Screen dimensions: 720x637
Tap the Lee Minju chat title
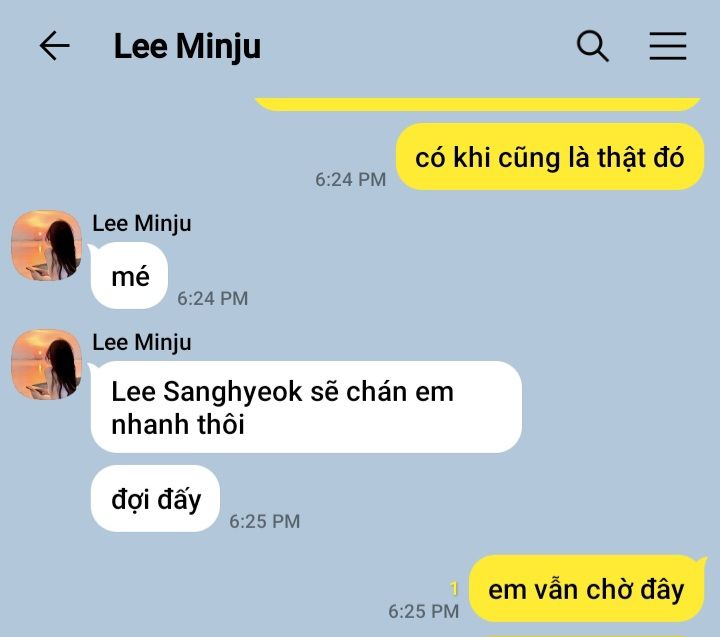187,46
